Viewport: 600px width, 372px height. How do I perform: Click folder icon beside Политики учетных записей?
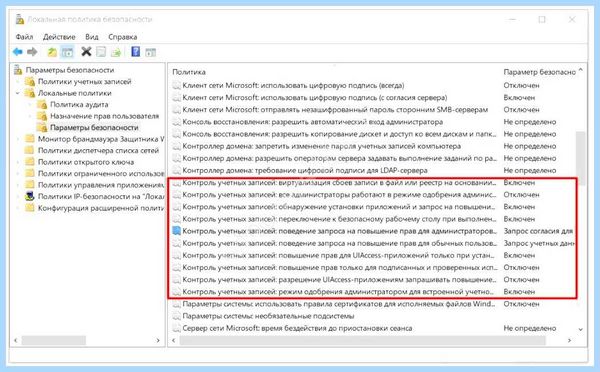click(30, 82)
